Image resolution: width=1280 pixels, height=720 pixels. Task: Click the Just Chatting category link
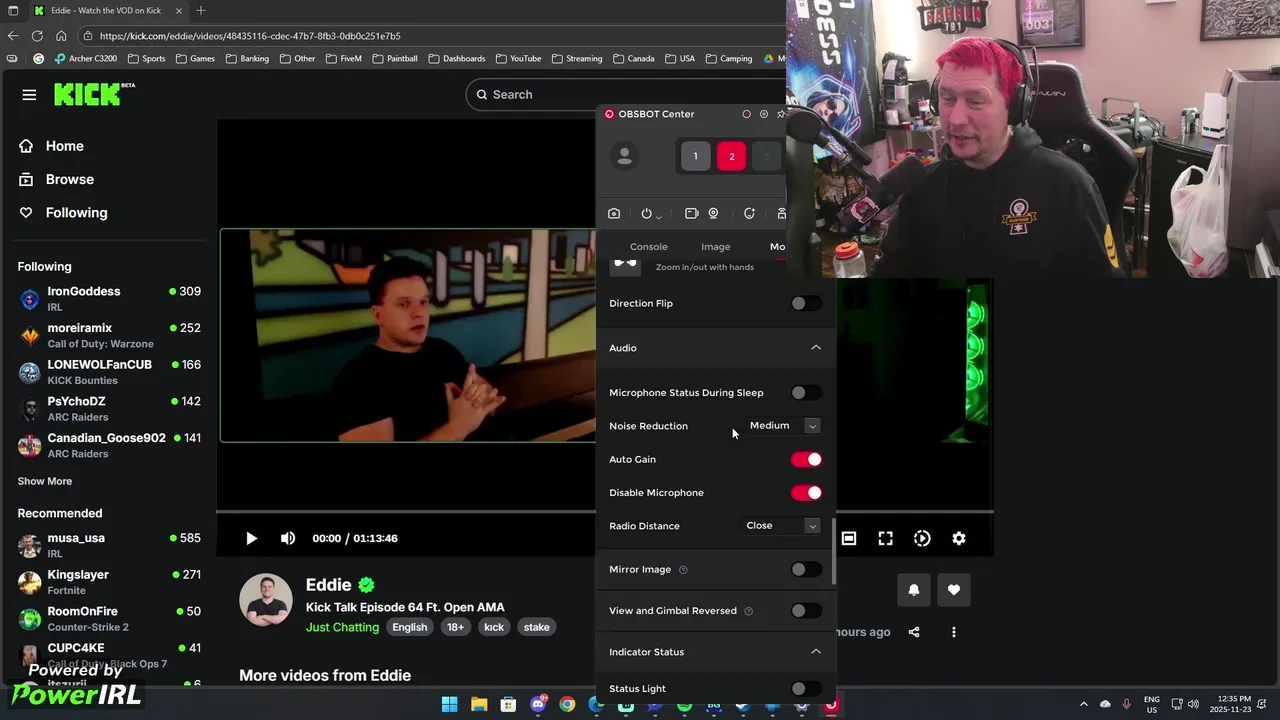click(342, 627)
